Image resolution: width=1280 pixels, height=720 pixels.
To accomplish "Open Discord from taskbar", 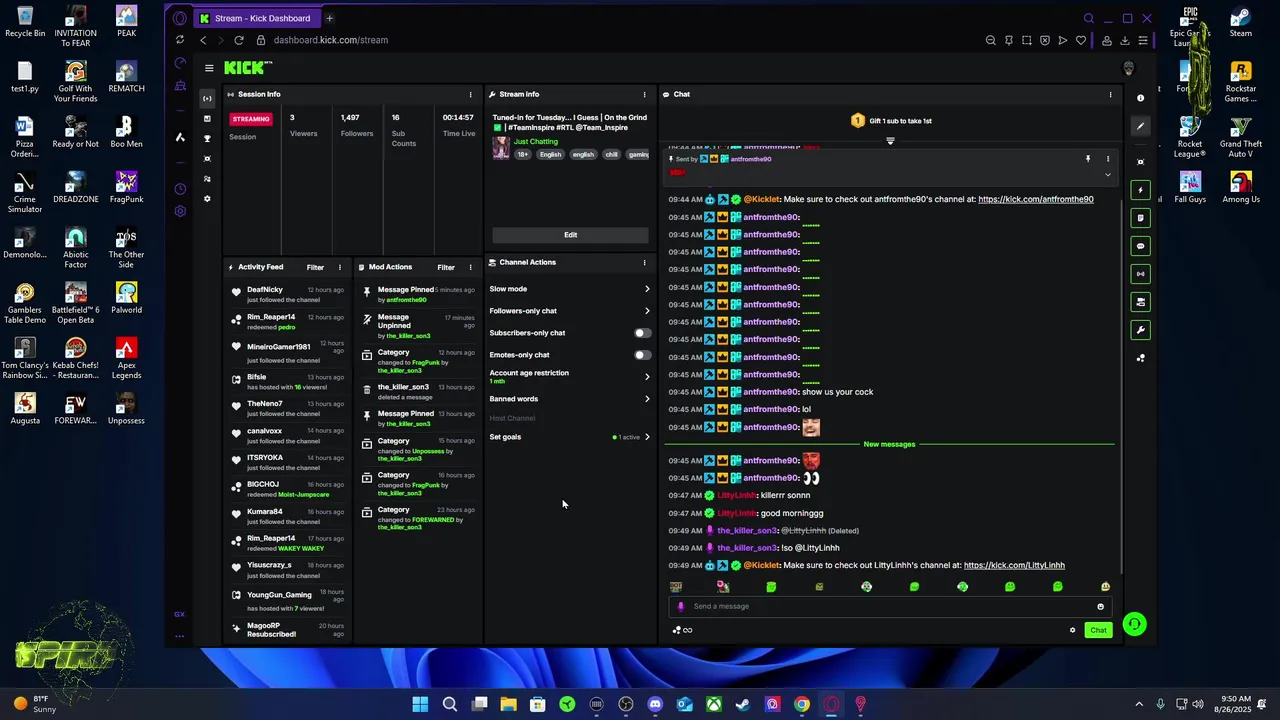I will point(655,704).
